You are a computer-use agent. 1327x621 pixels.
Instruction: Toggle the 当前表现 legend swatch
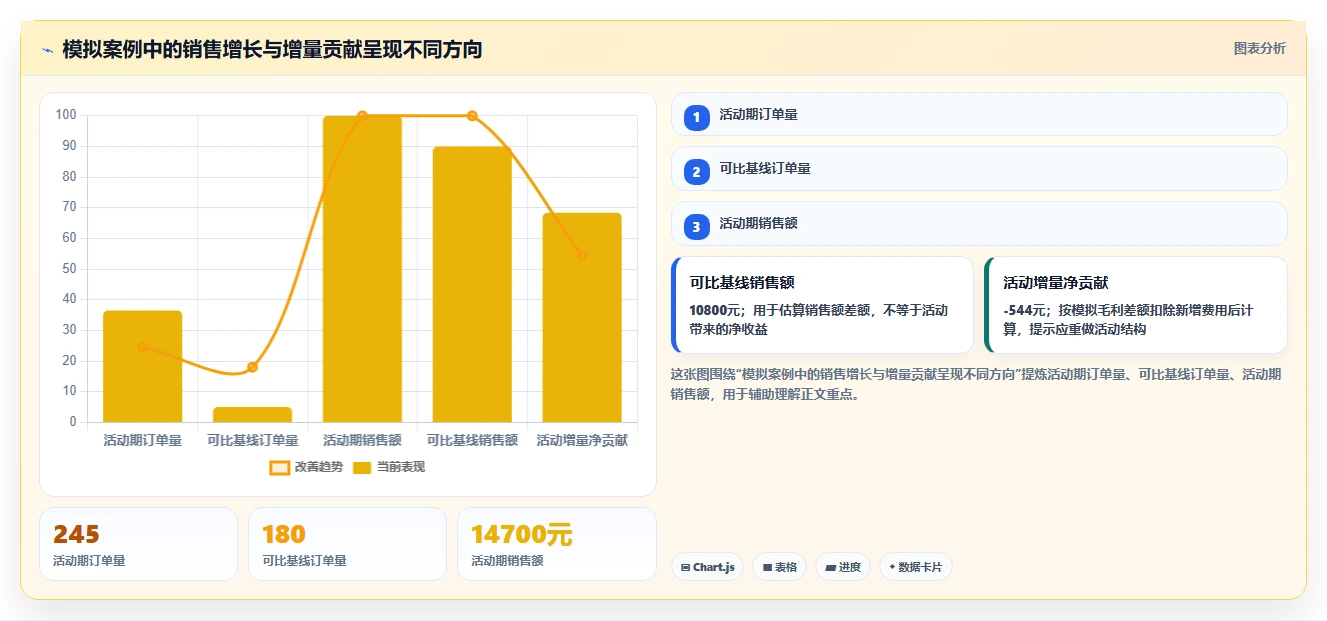[x=361, y=467]
